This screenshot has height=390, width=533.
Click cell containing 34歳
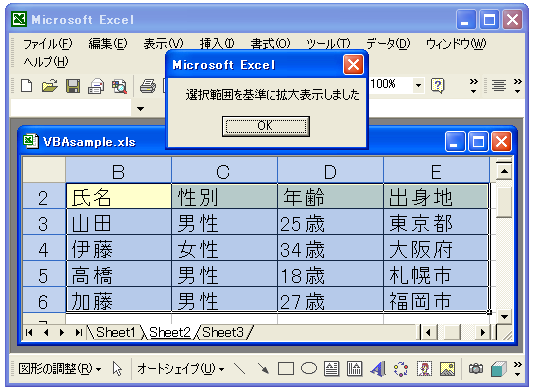[x=330, y=249]
